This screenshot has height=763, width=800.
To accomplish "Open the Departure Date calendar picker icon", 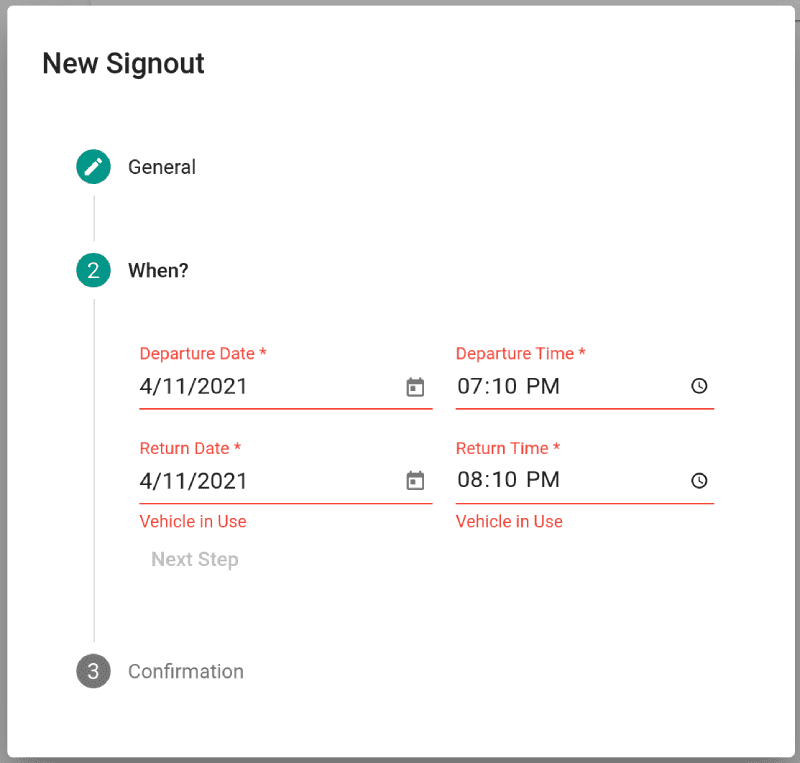I will pos(415,387).
